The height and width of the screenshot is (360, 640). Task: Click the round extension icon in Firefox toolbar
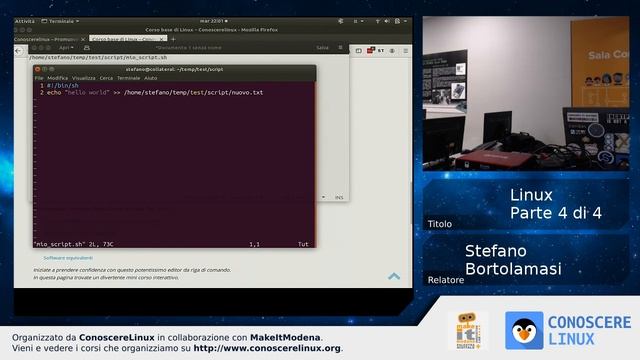392,51
